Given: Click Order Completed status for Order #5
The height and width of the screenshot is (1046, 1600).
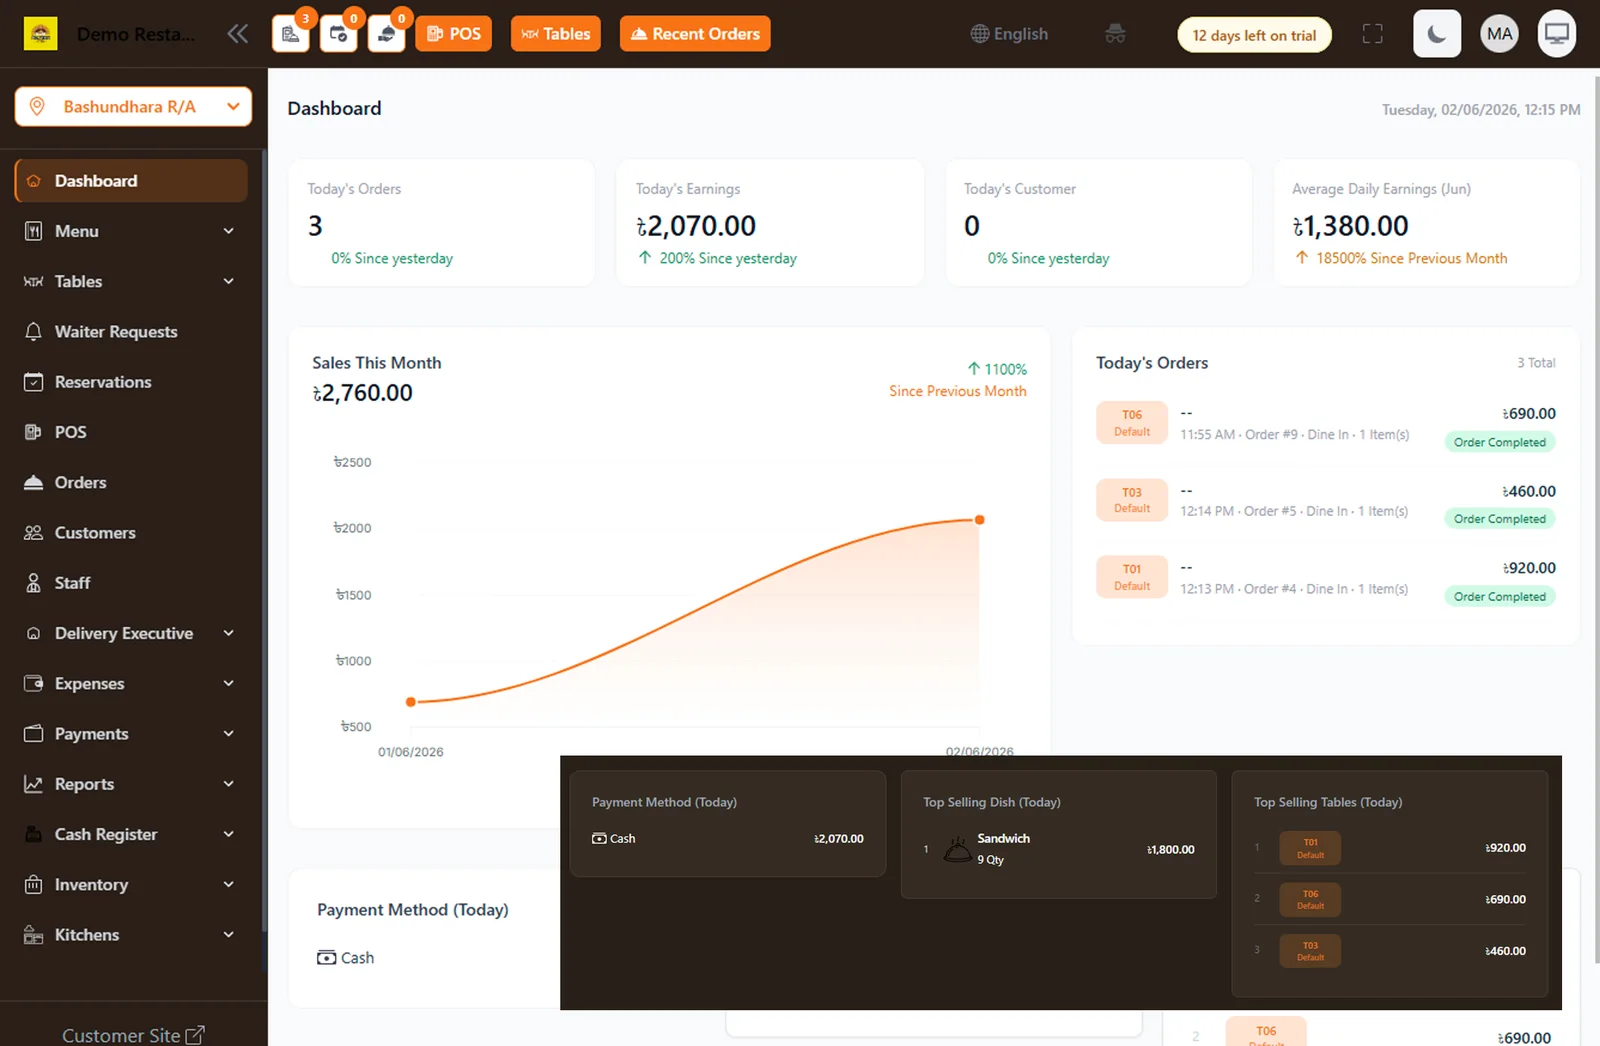Looking at the screenshot, I should [1499, 519].
